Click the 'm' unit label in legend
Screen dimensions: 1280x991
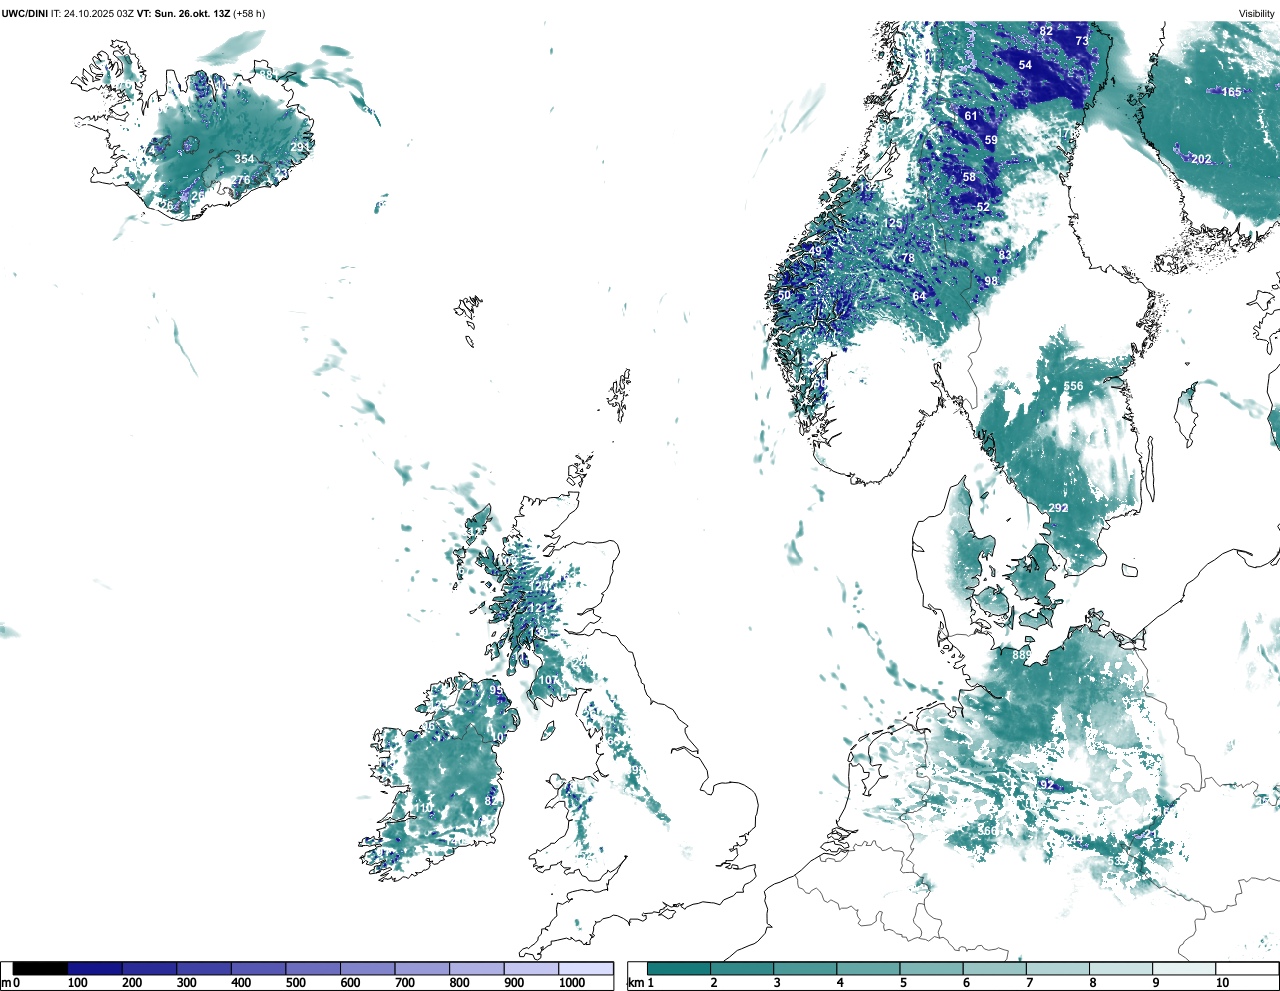click(x=6, y=983)
